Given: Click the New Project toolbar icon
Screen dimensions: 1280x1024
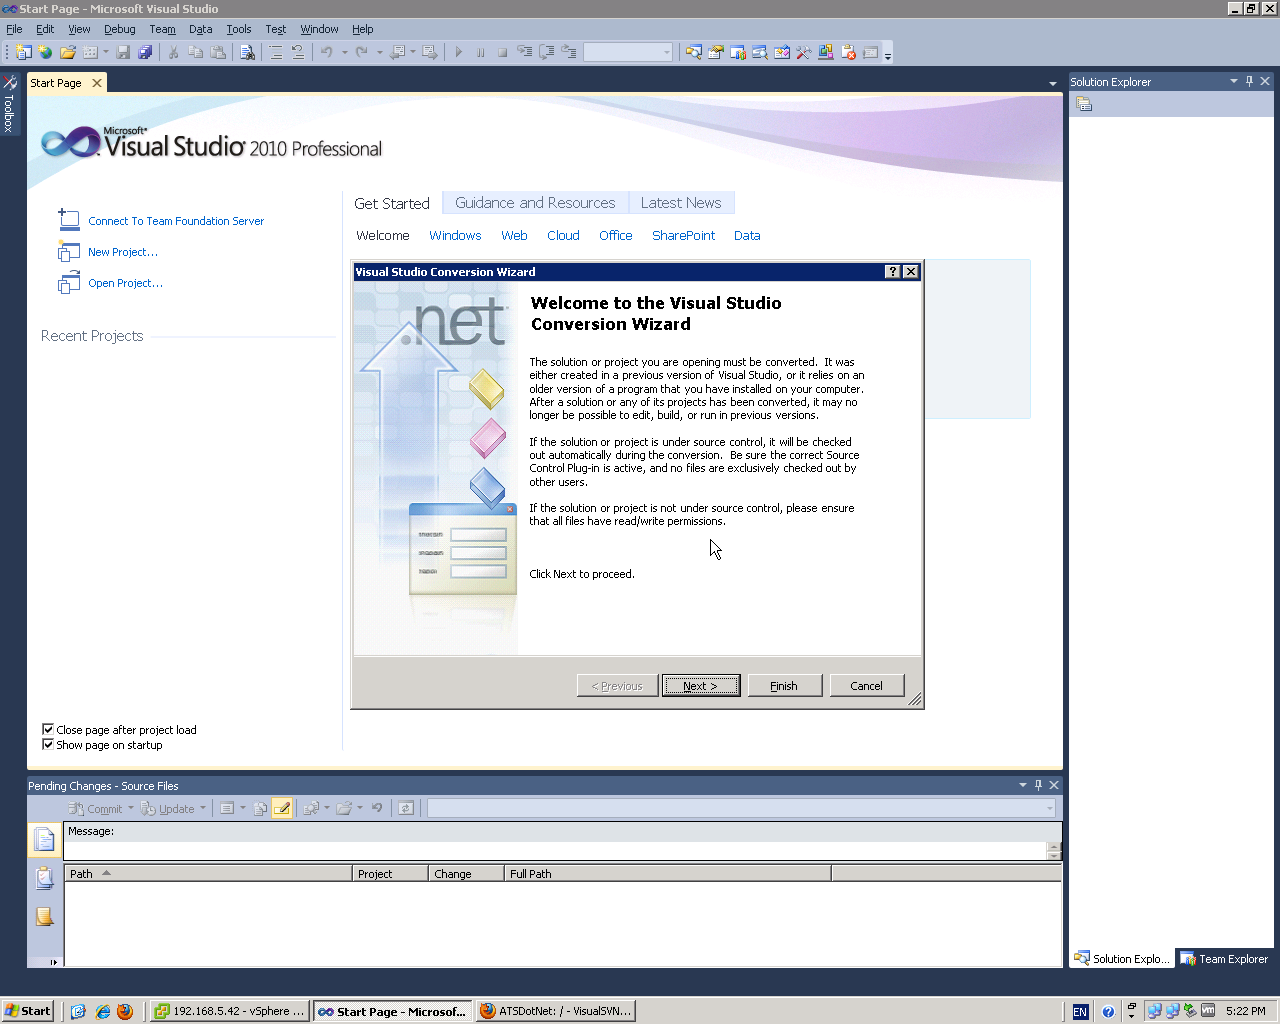Looking at the screenshot, I should click(23, 52).
